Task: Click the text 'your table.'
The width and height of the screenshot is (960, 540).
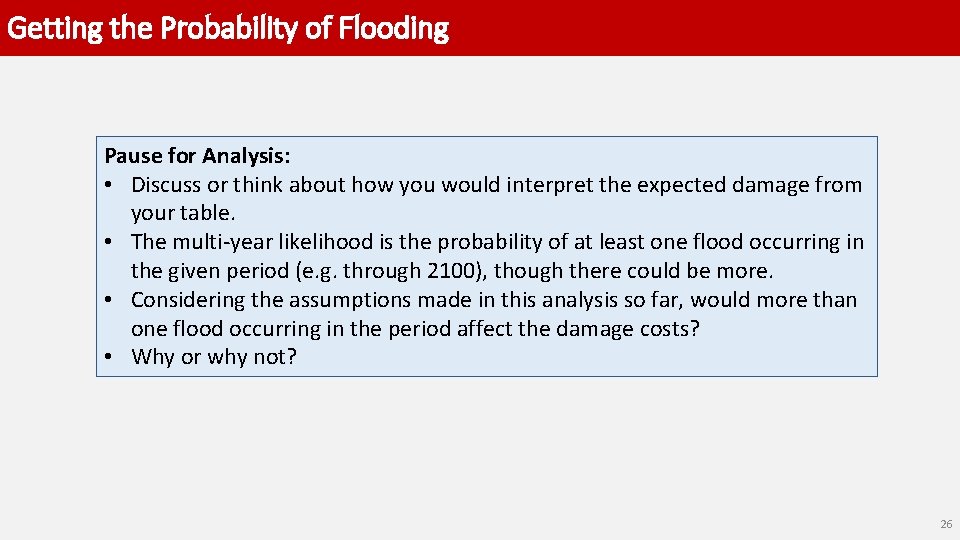Action: point(183,214)
